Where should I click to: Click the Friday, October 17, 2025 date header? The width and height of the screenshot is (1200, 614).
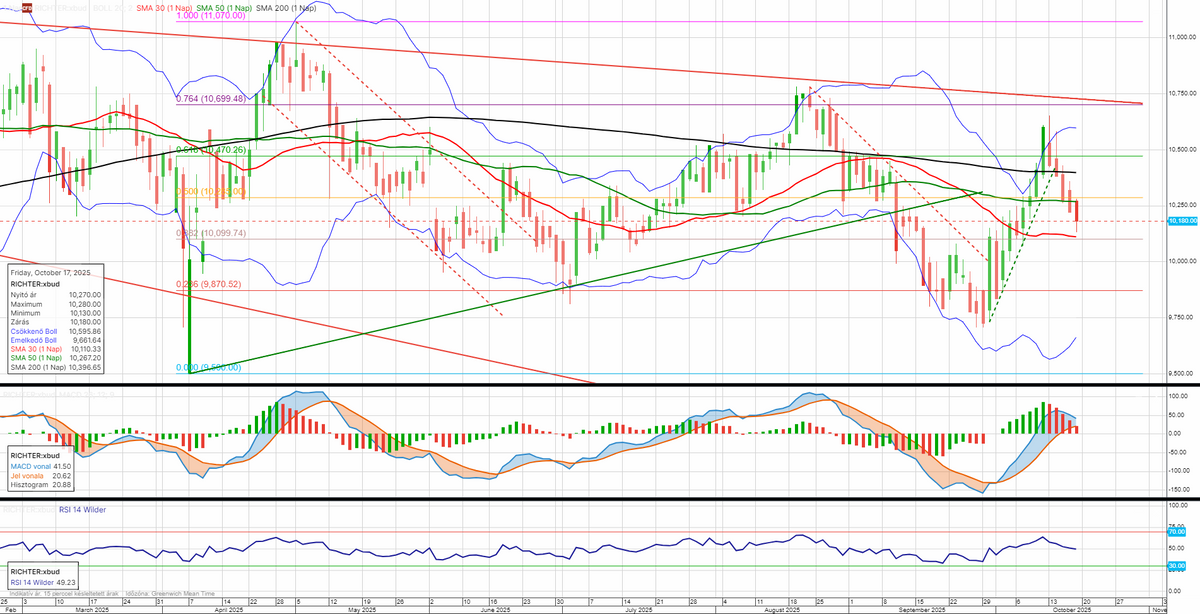pos(48,272)
